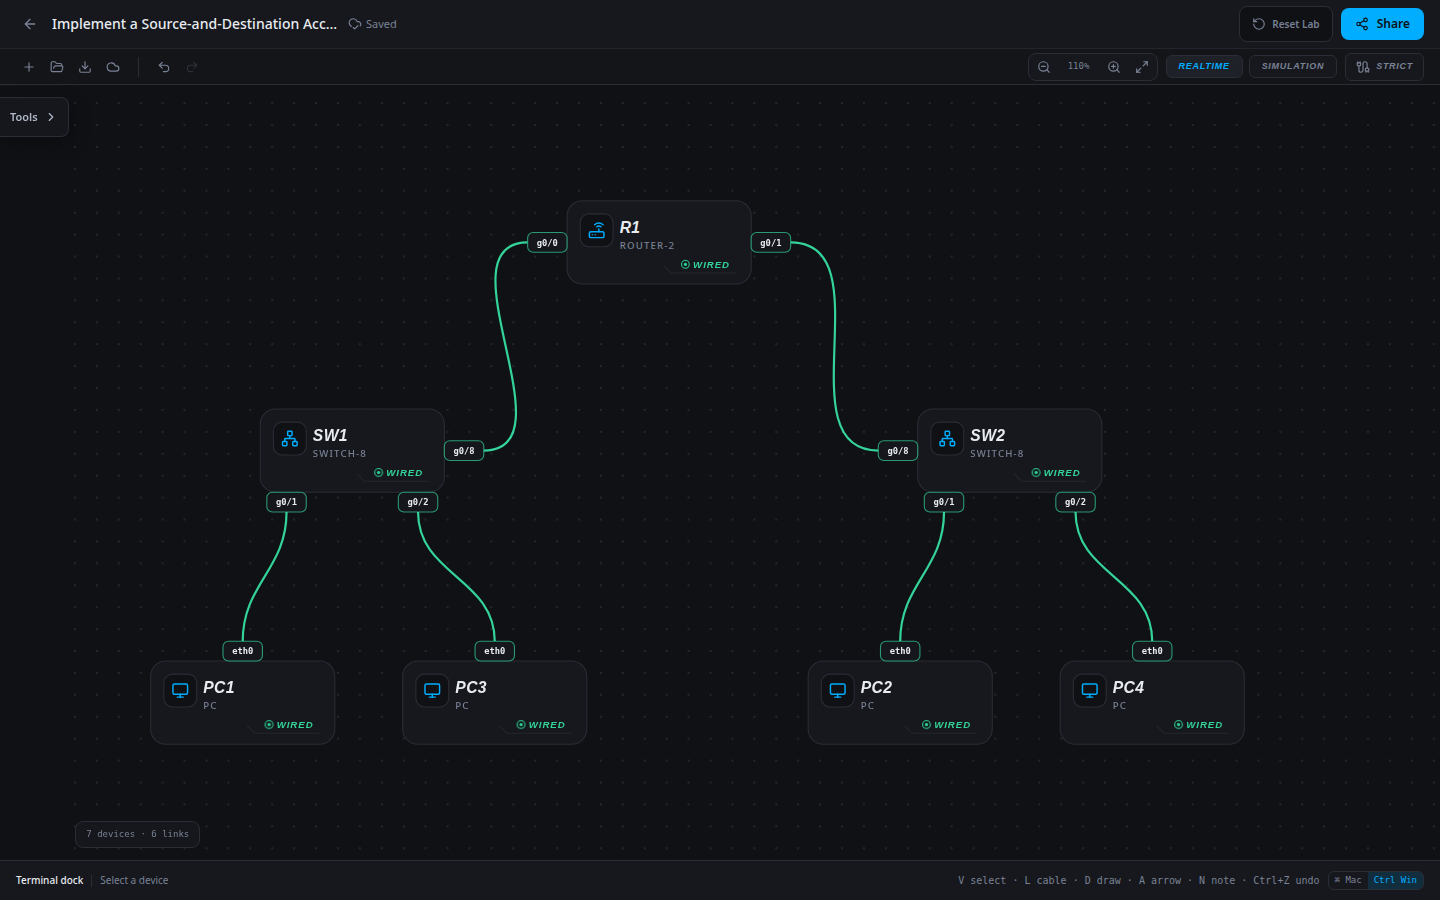Select Mac keyboard shortcuts toggle

point(1348,880)
